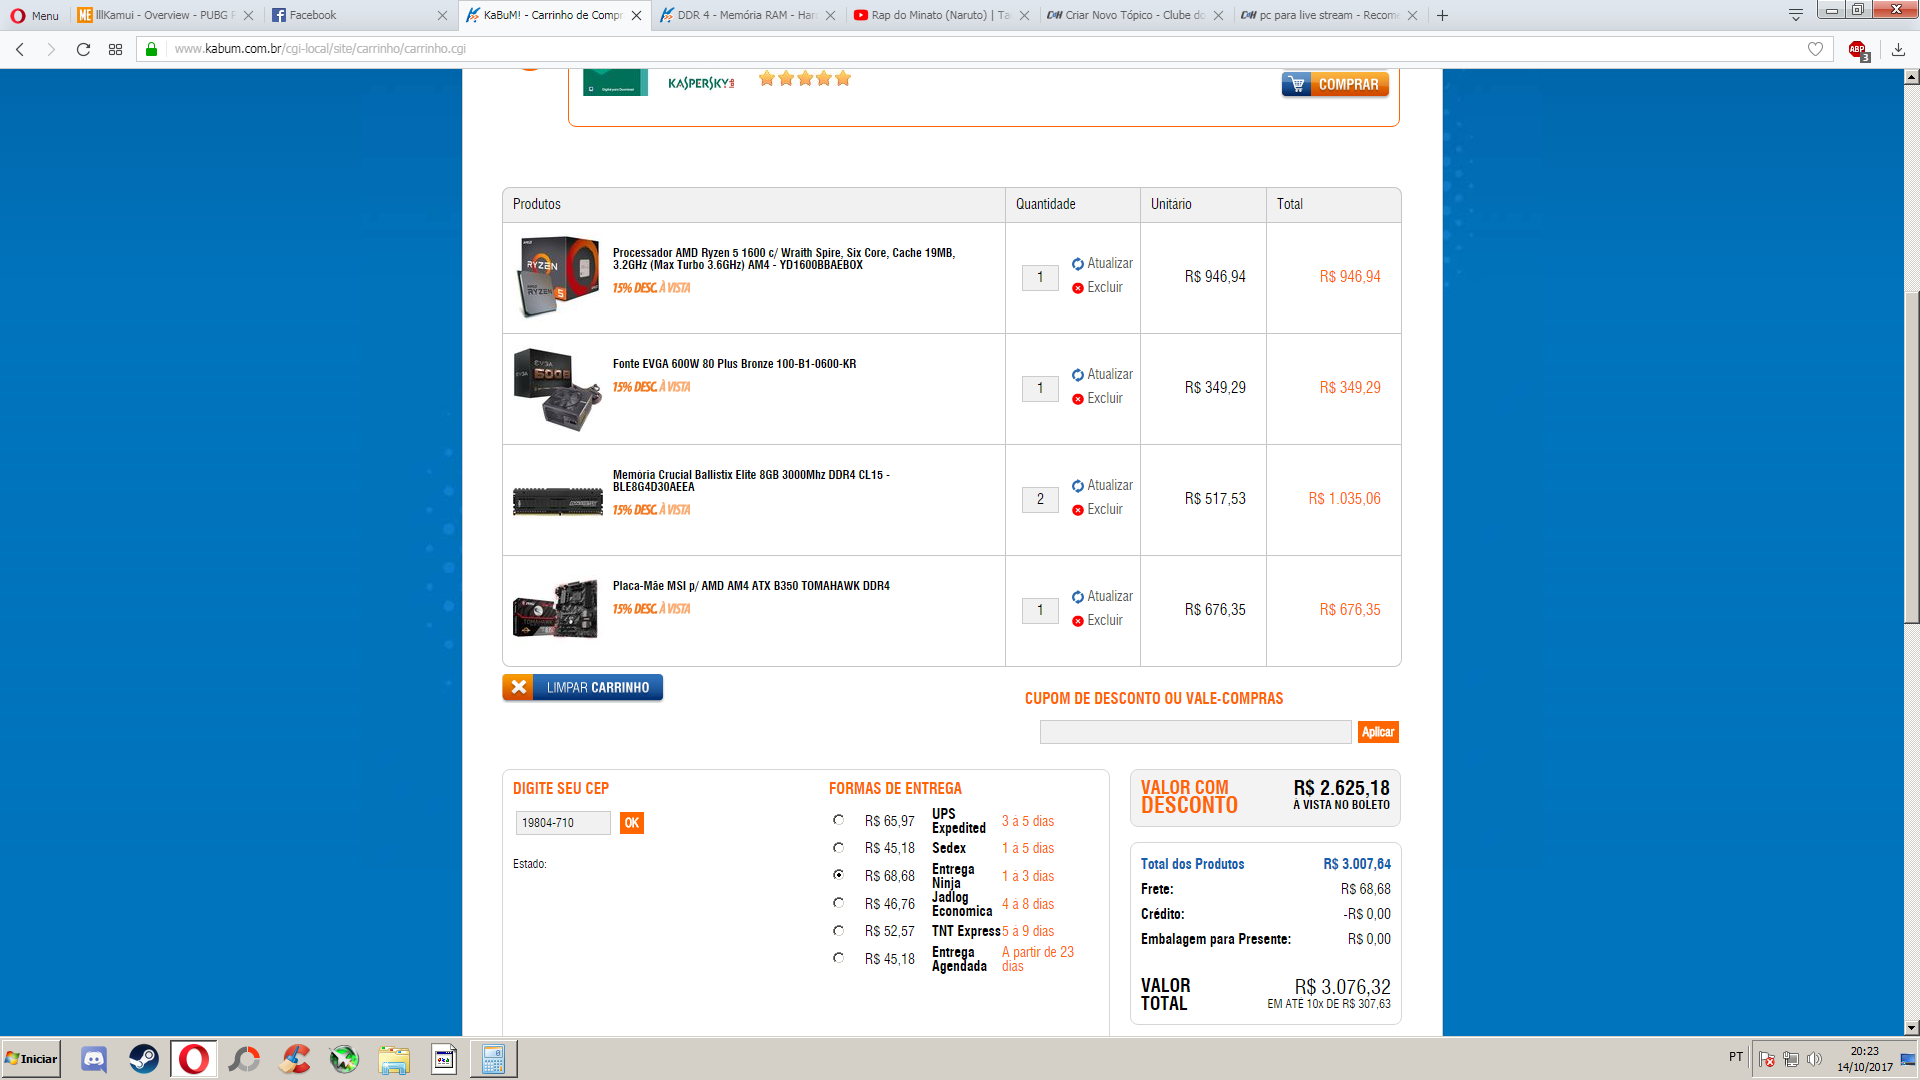This screenshot has height=1080, width=1920.
Task: Open the Adblock extension icon
Action: (1858, 50)
